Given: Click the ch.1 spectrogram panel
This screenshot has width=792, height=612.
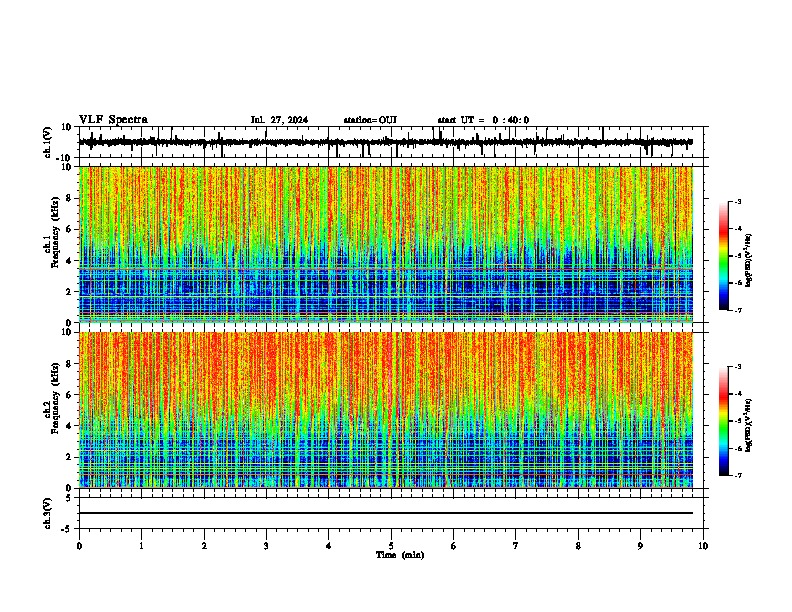Looking at the screenshot, I should click(x=386, y=244).
